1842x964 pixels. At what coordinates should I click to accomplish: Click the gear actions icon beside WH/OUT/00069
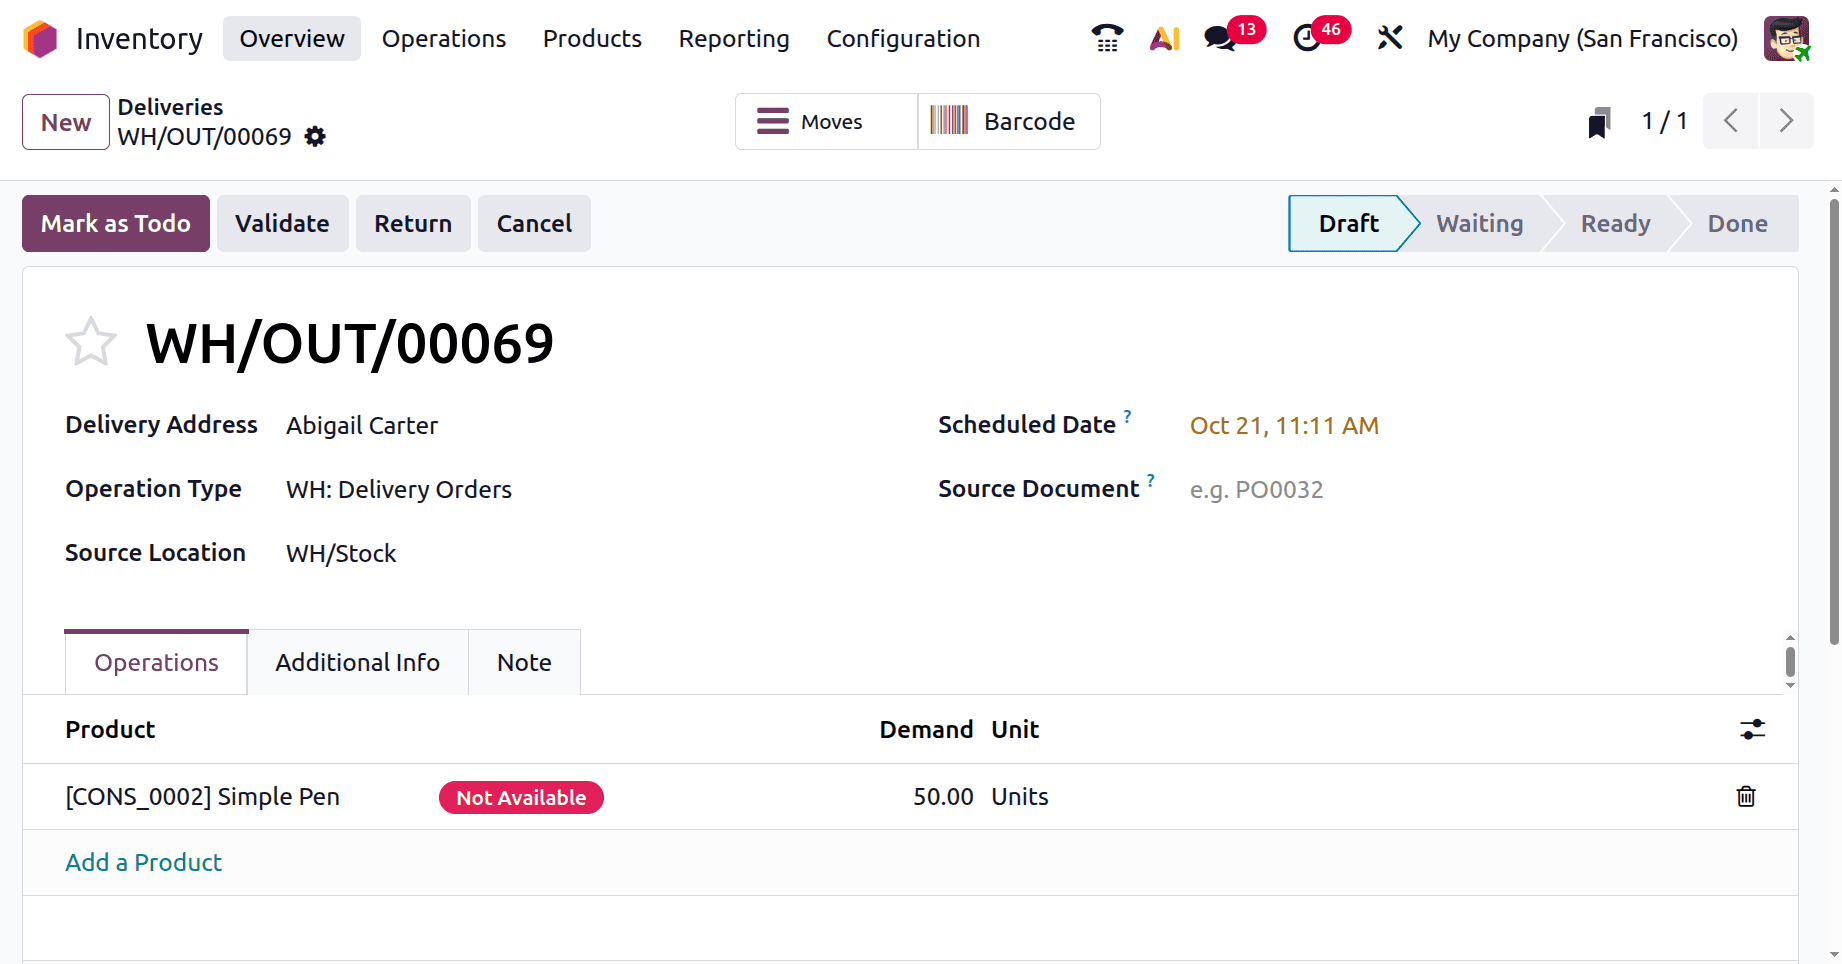315,137
